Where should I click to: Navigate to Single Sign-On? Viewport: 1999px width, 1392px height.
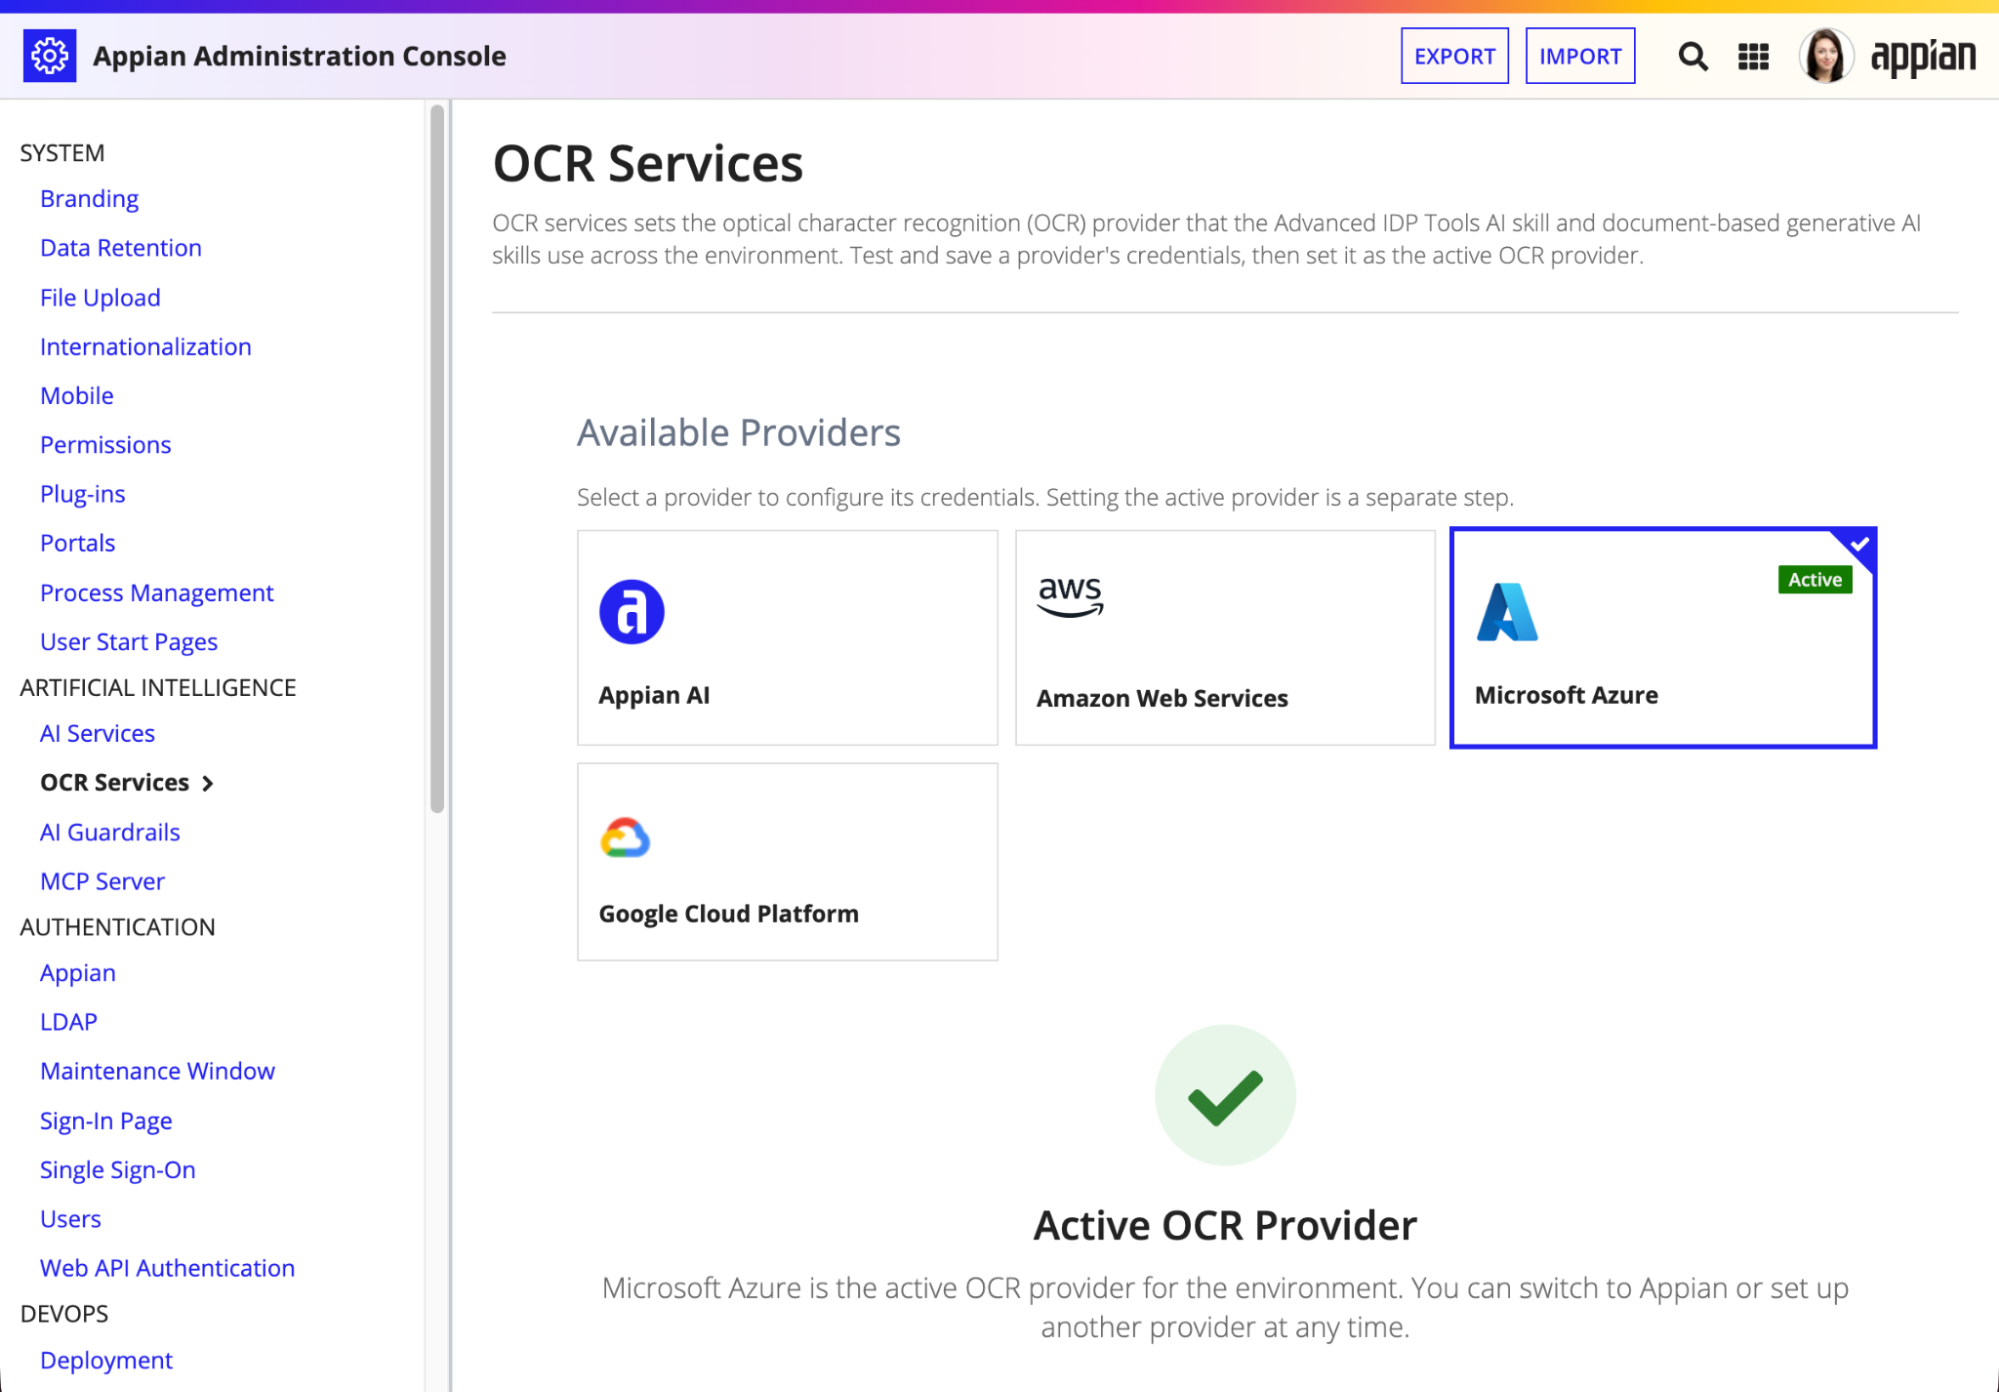point(118,1170)
